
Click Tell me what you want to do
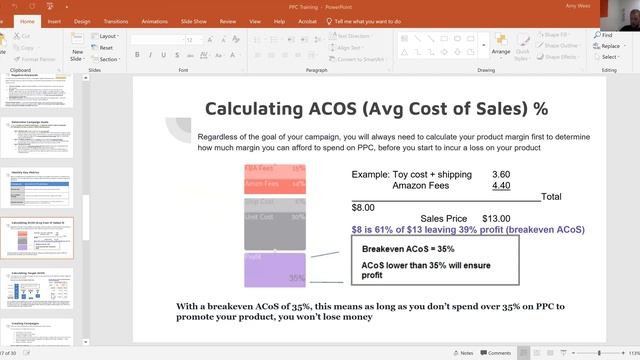tap(364, 21)
